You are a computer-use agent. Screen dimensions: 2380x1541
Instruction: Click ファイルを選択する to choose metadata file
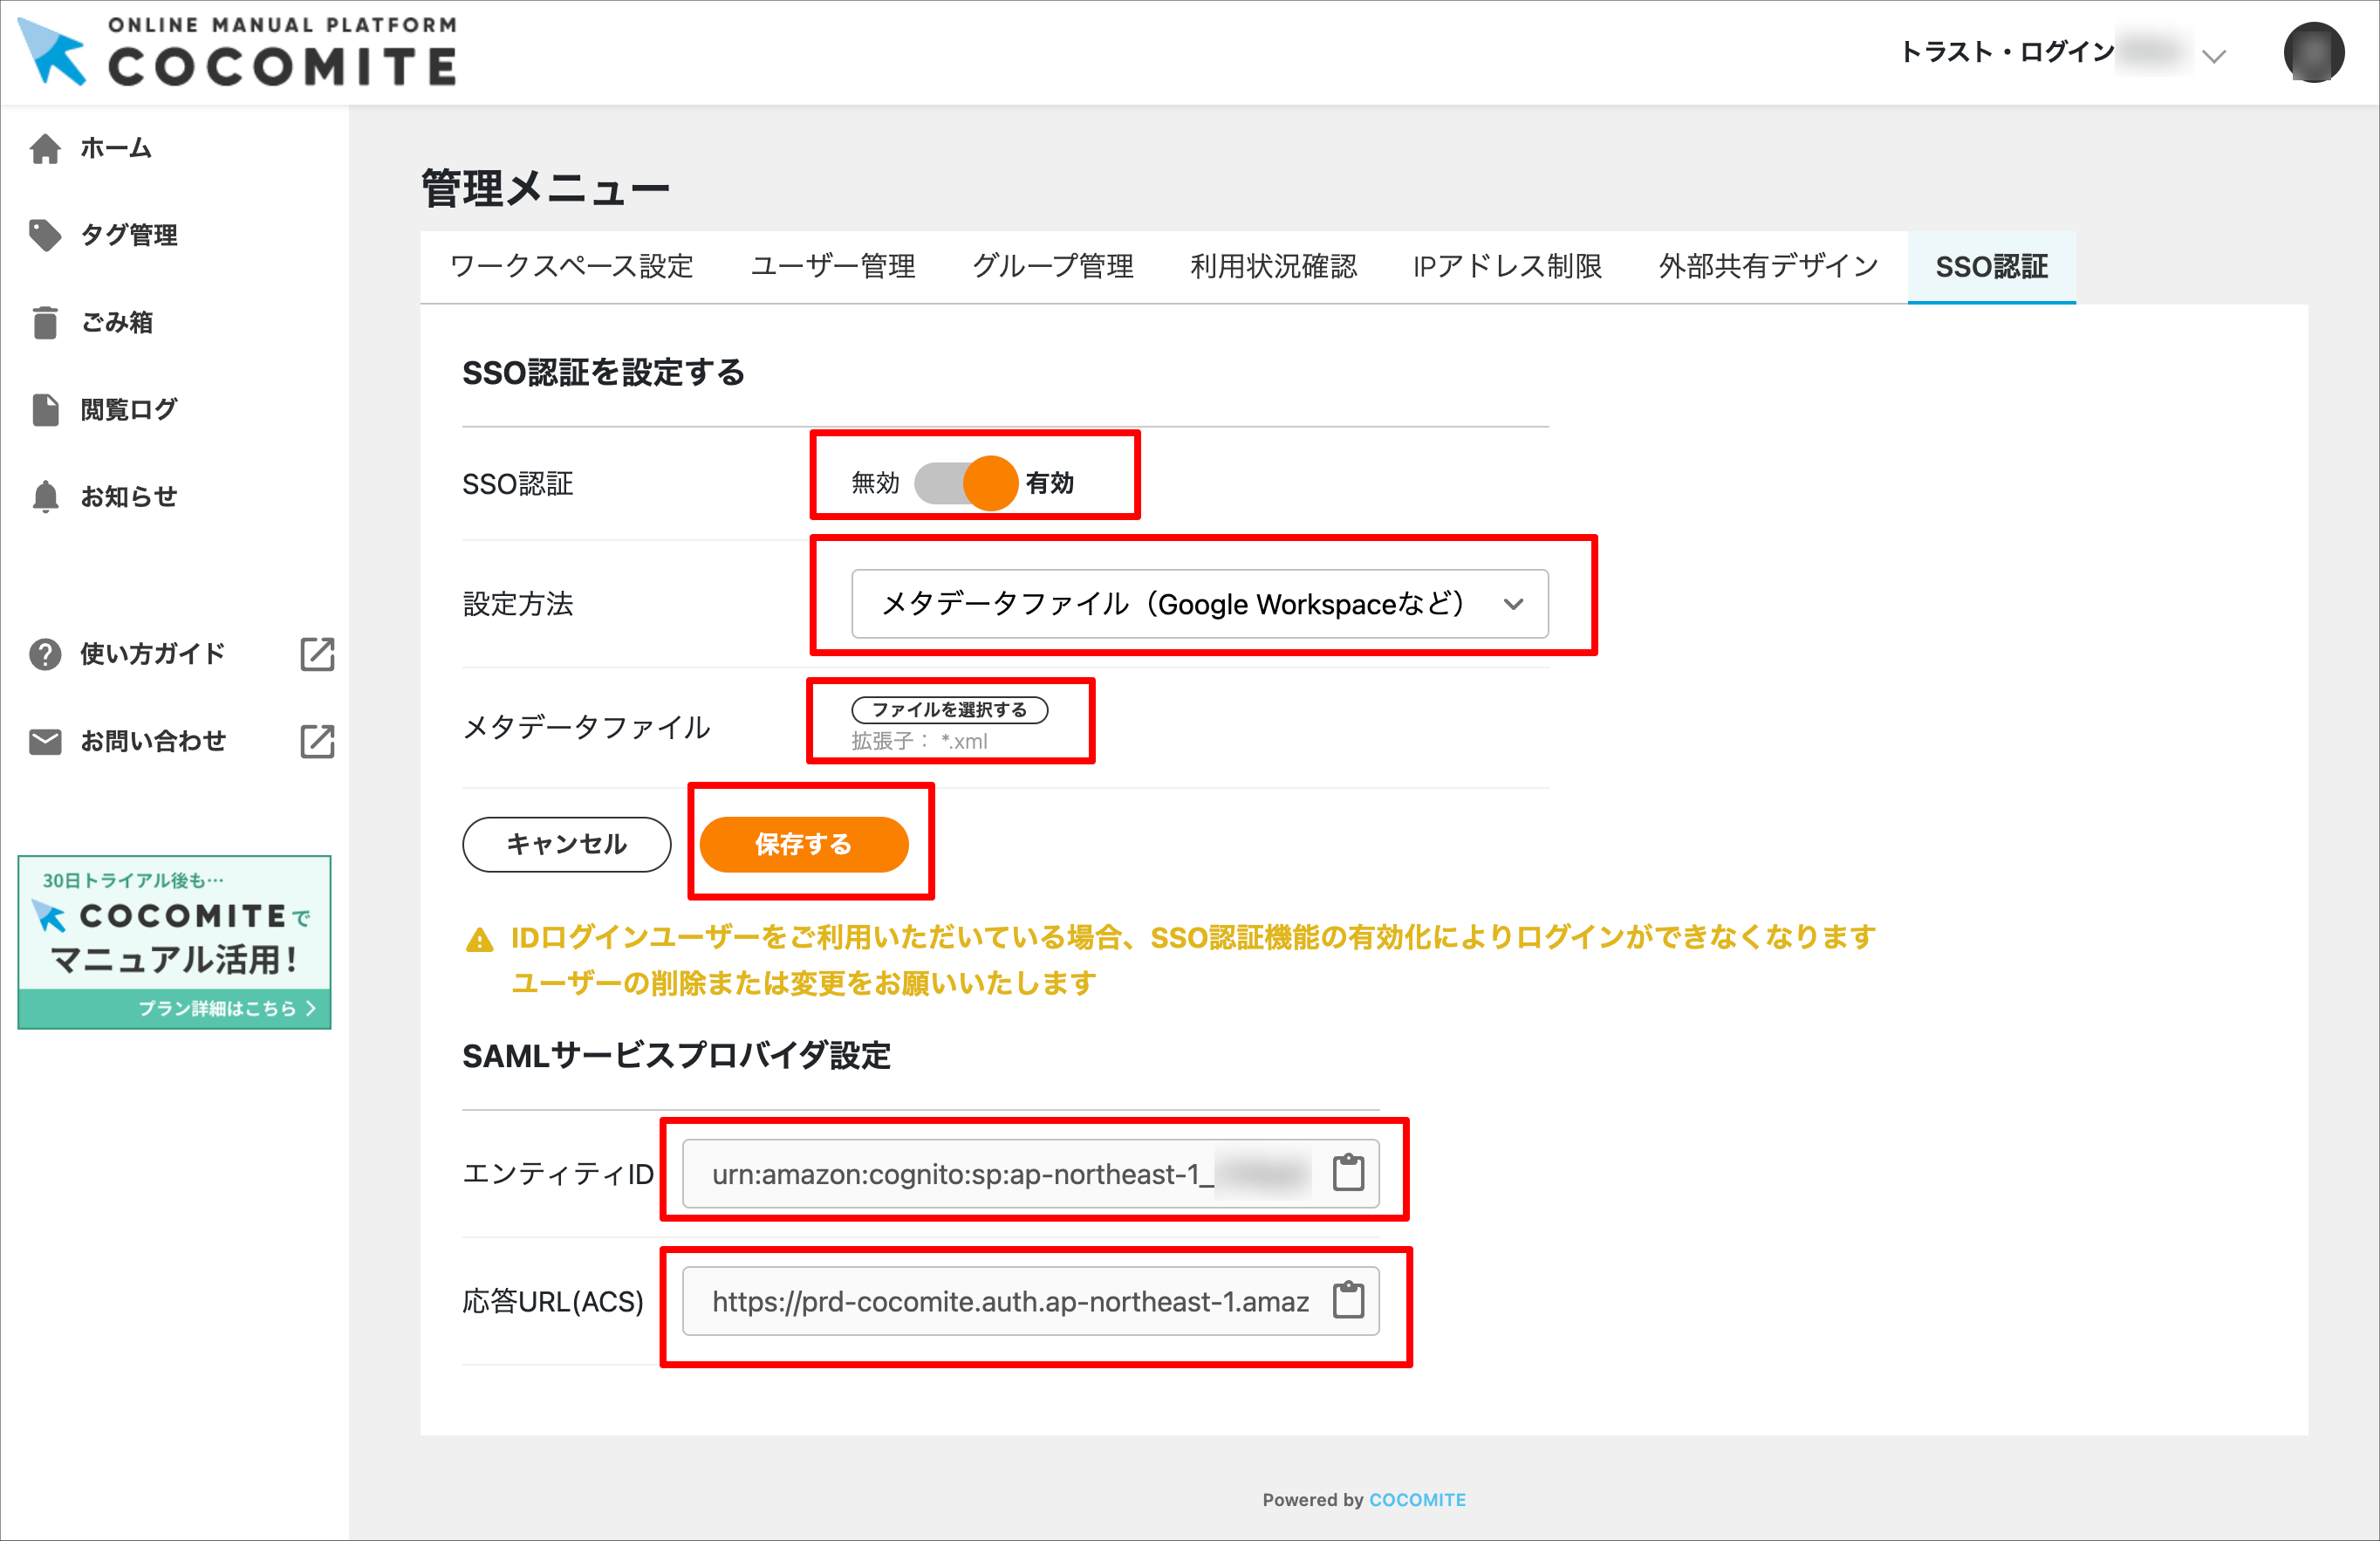pyautogui.click(x=948, y=710)
